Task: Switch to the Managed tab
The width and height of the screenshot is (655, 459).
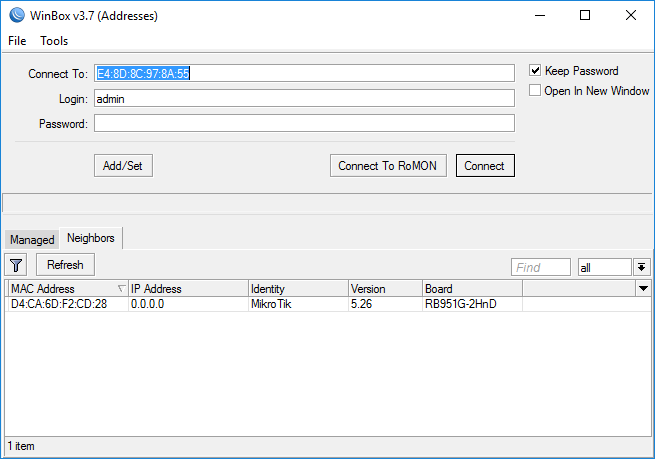Action: 32,240
